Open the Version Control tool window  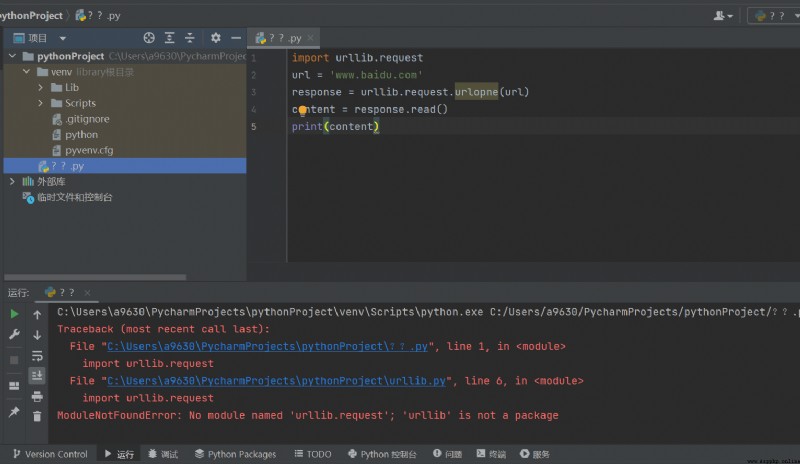(x=50, y=454)
